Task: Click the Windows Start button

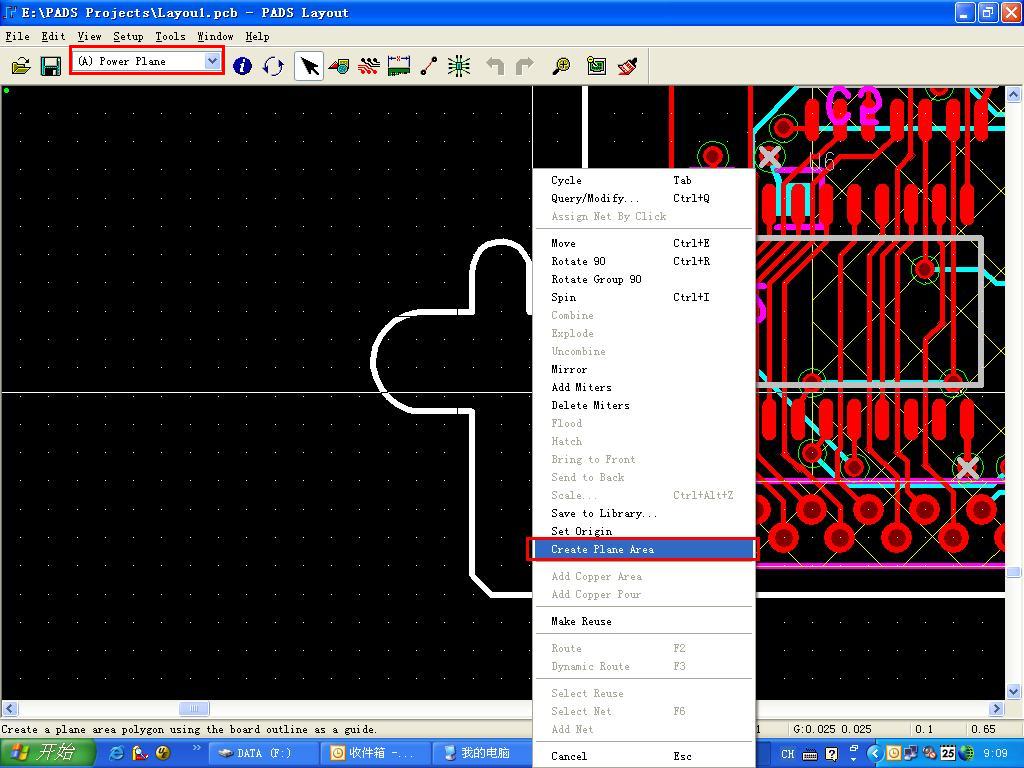Action: coord(46,753)
